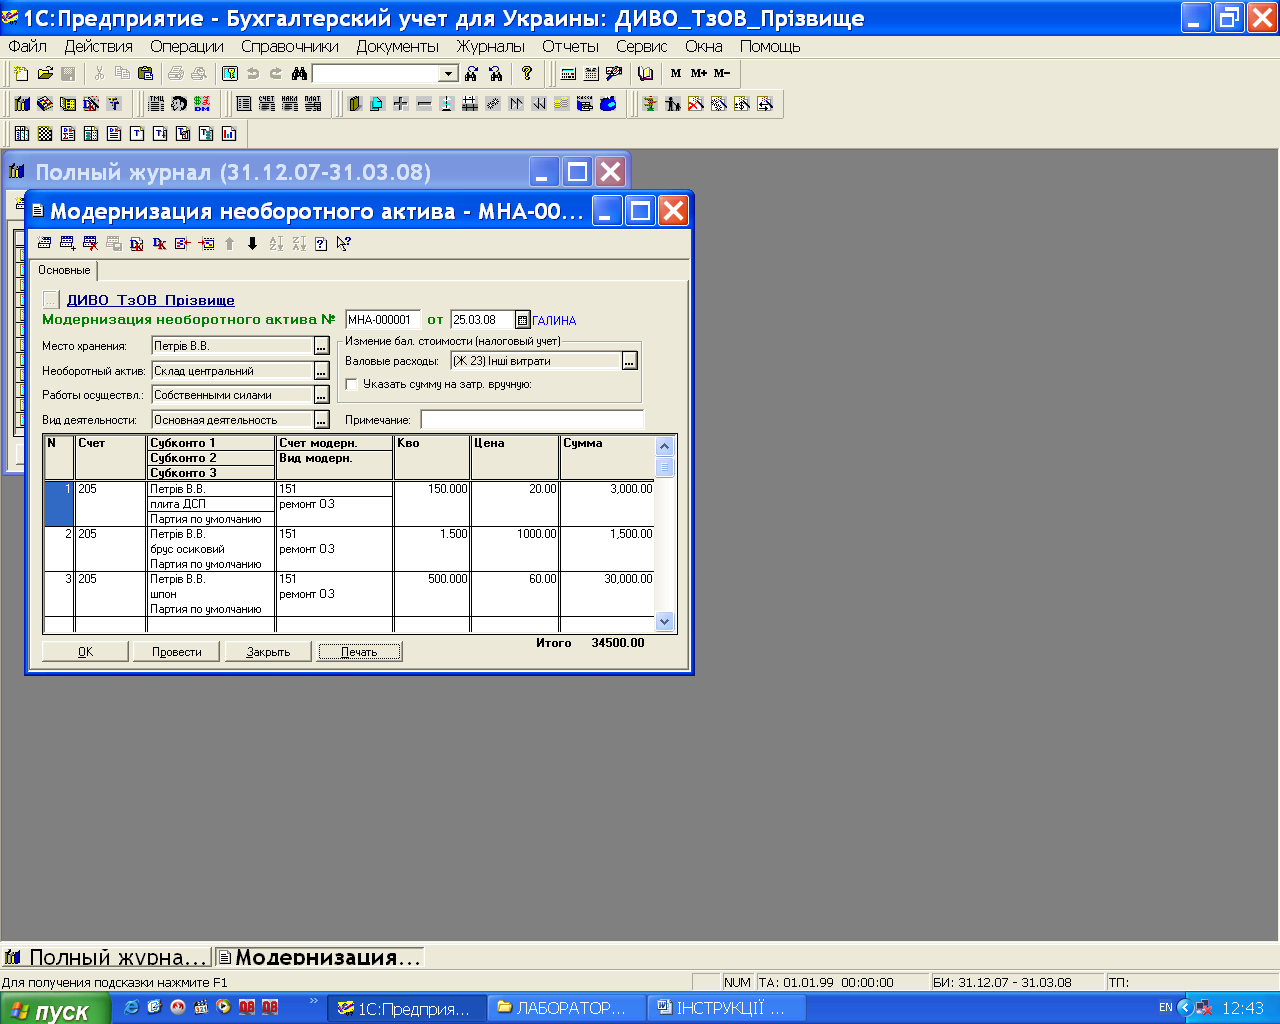Click the document number field МНА-000001
This screenshot has width=1280, height=1024.
coord(383,320)
